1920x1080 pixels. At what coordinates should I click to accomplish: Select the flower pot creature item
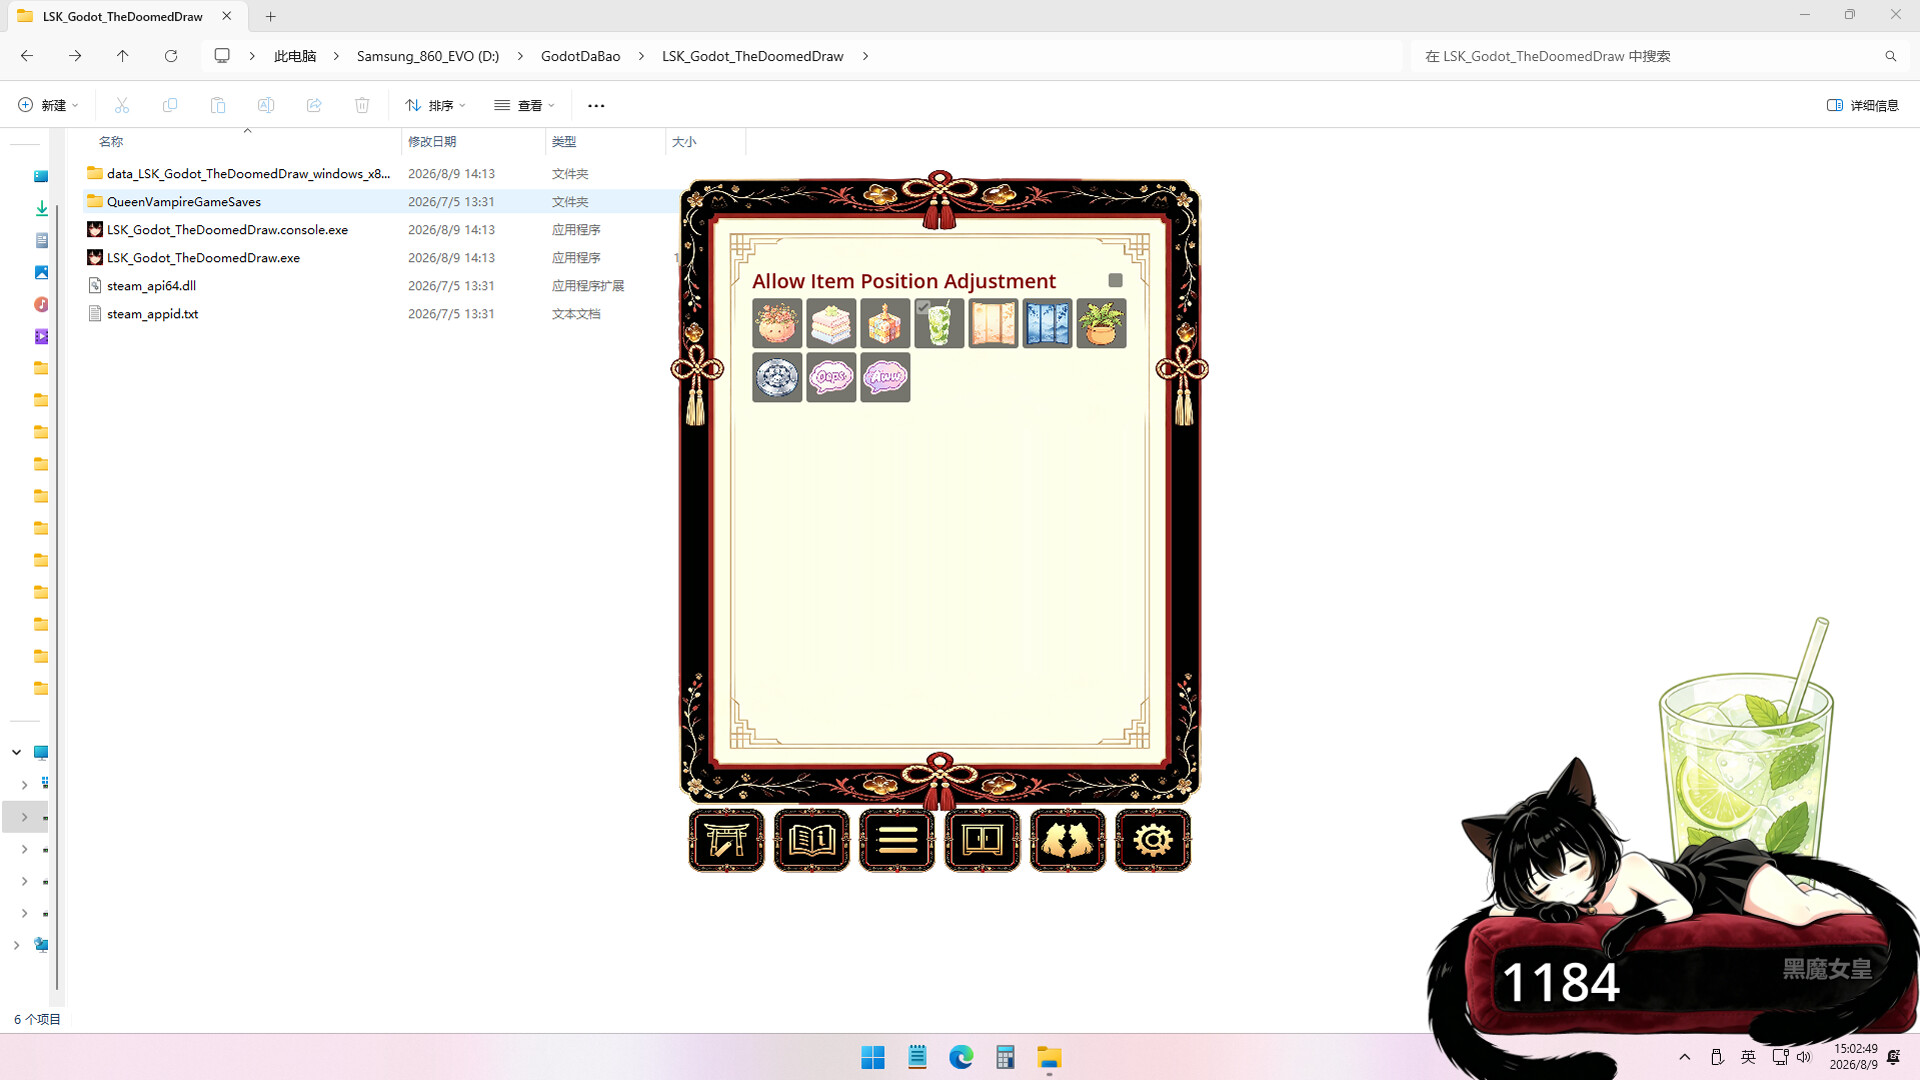pos(777,323)
